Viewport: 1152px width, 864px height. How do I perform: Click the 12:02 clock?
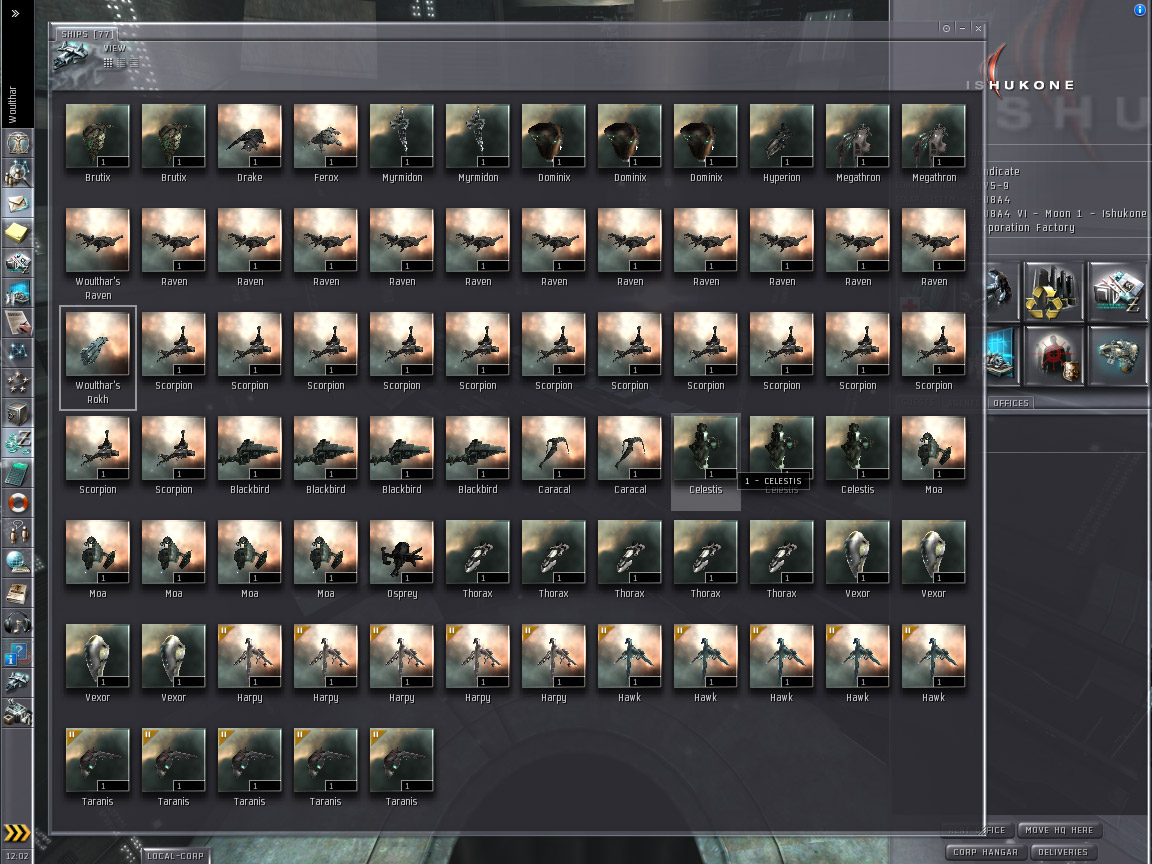17,856
